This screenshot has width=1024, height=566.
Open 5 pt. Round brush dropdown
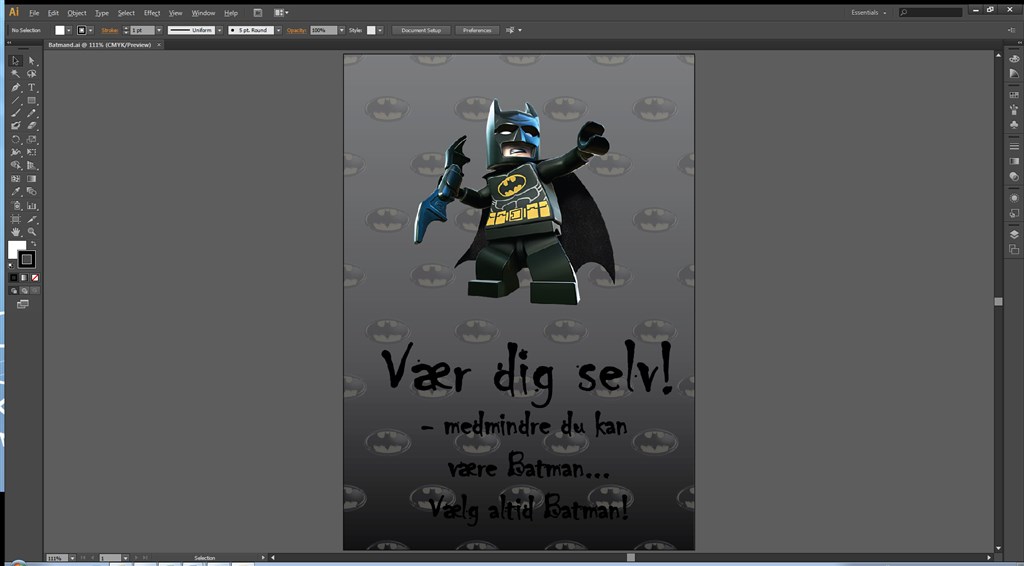[278, 30]
